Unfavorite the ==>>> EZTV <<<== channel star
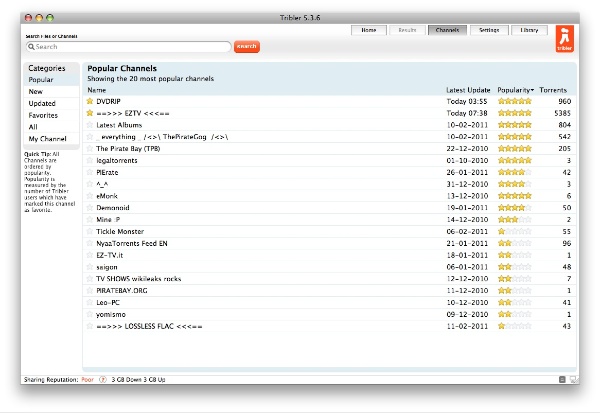This screenshot has width=600, height=413. 90,113
